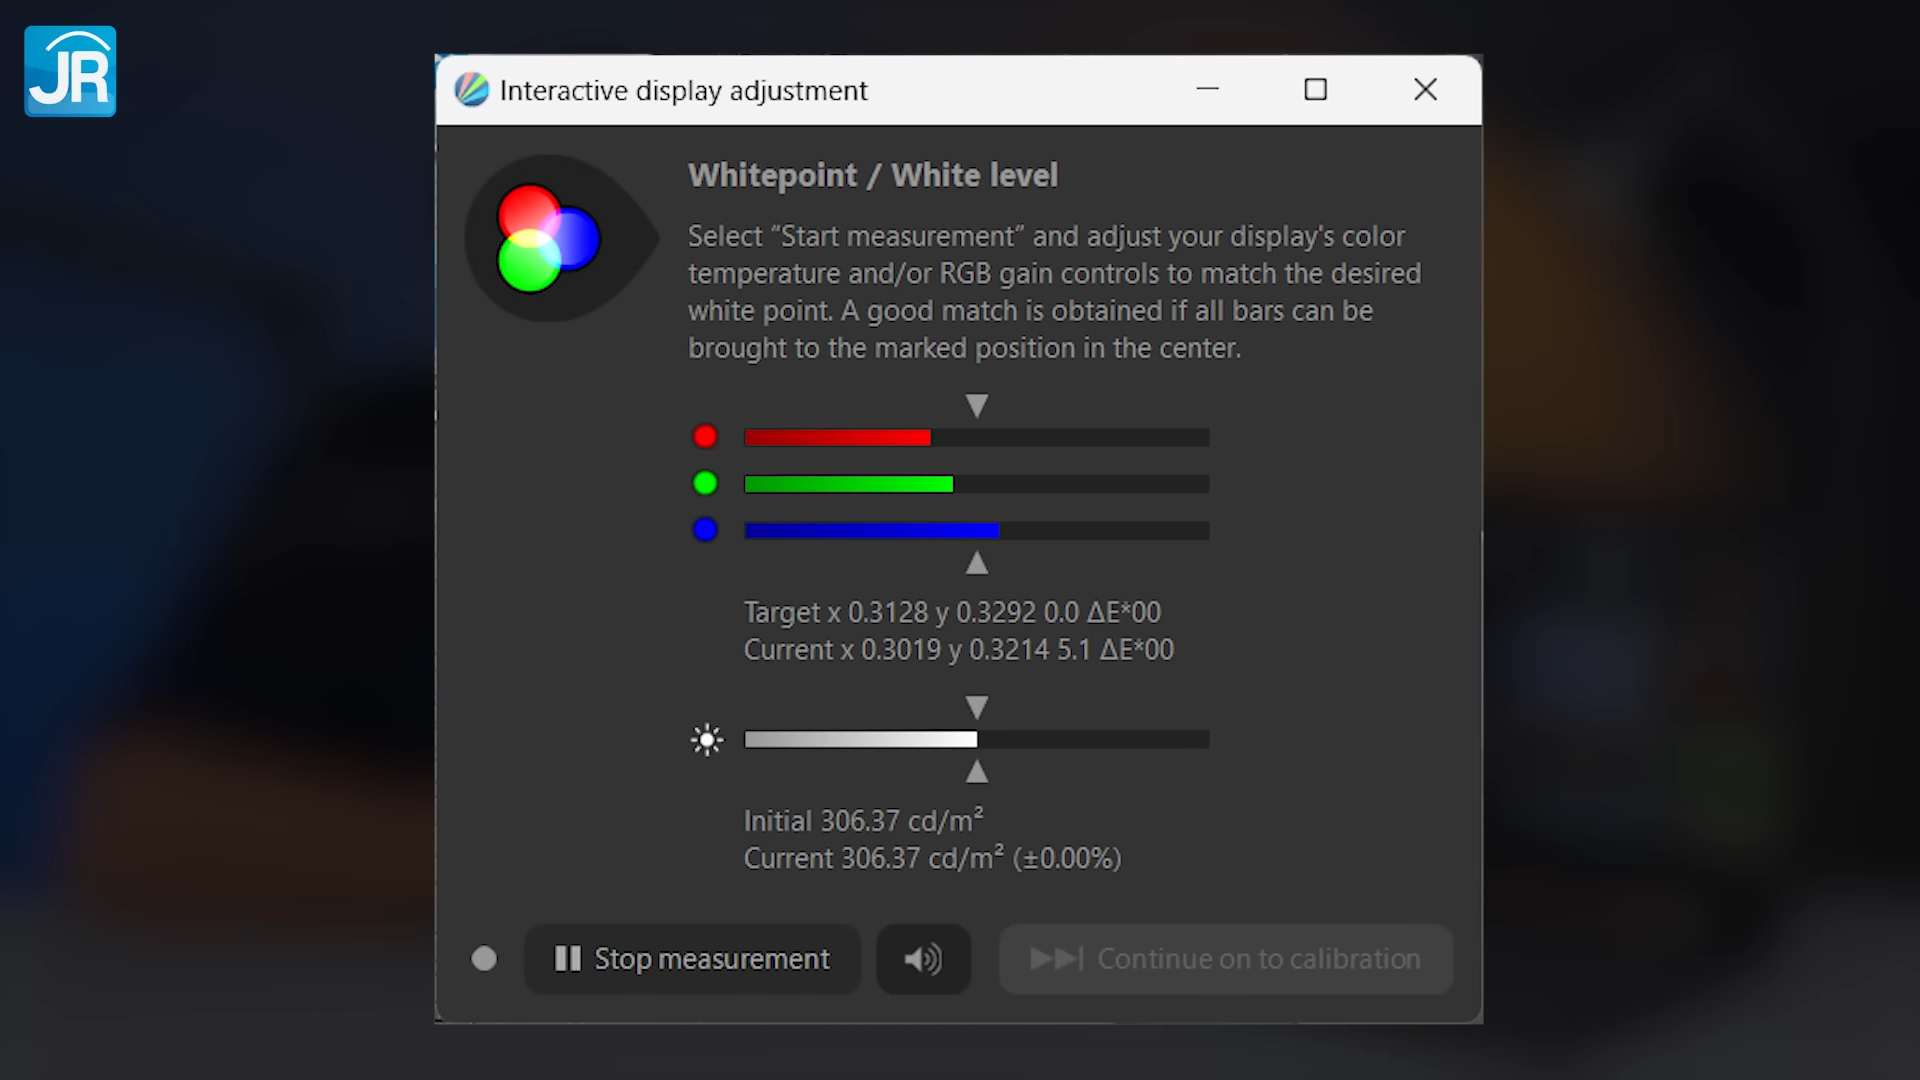Click the brightness sun icon
This screenshot has height=1080, width=1920.
click(x=707, y=740)
